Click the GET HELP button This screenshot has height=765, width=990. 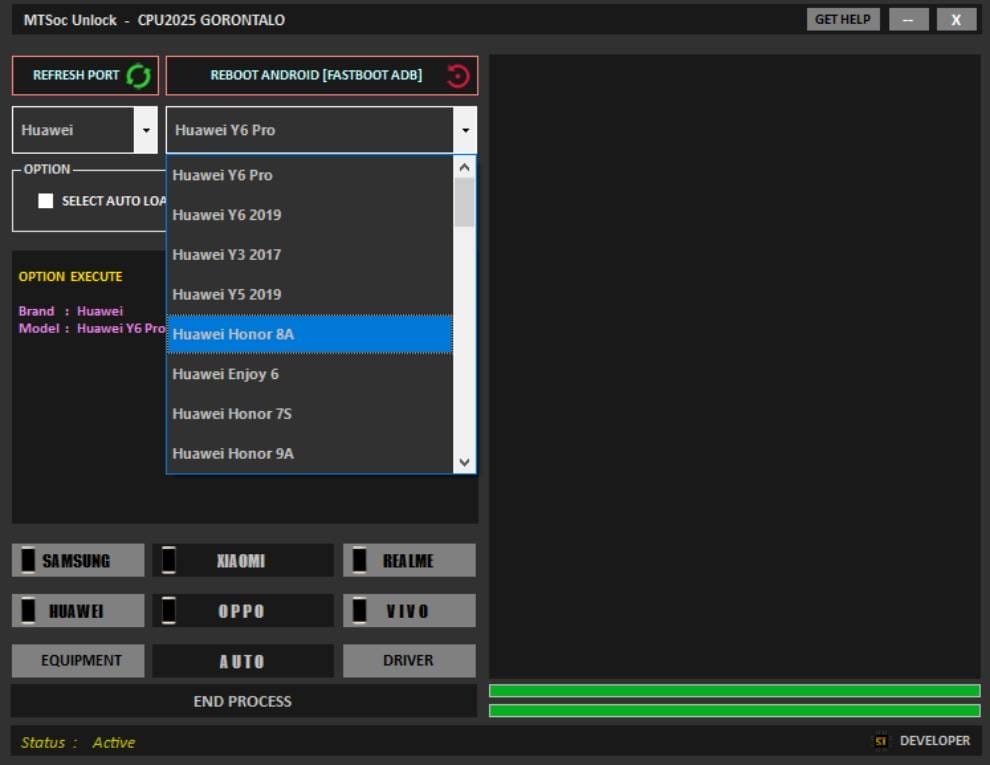click(x=842, y=18)
